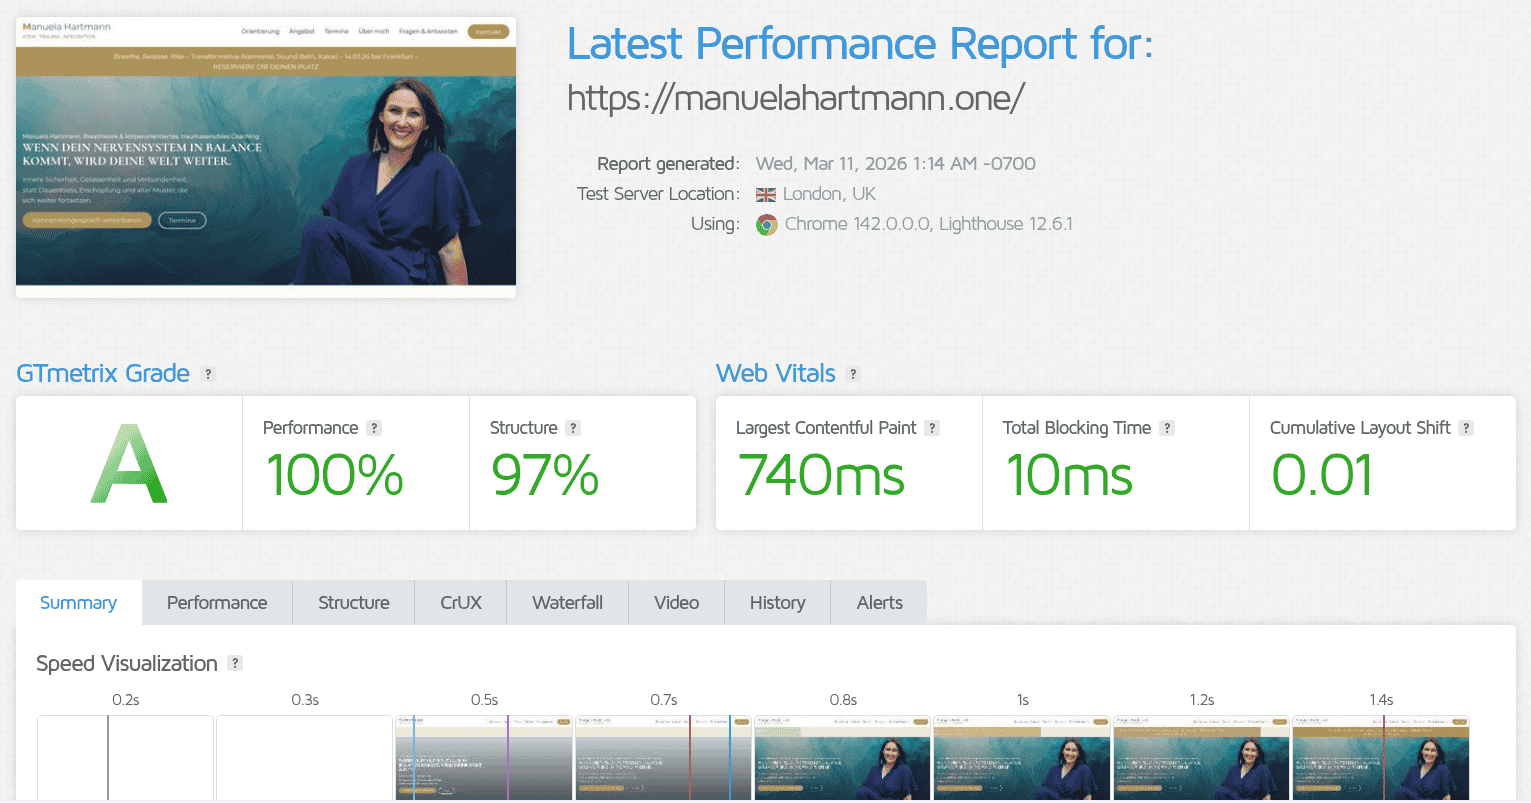Click the Chrome browser icon
This screenshot has width=1531, height=803.
click(767, 225)
